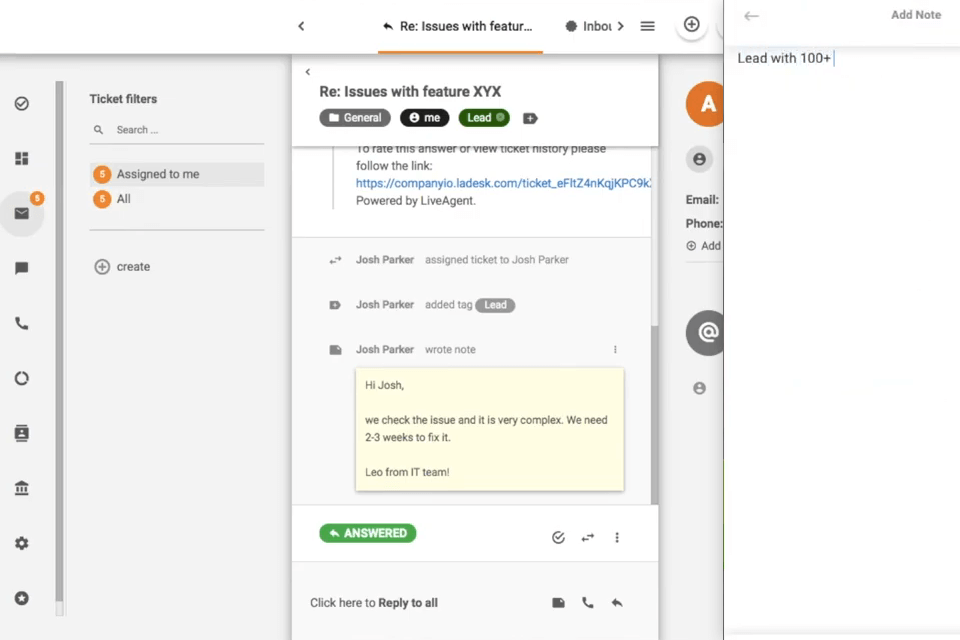The height and width of the screenshot is (640, 960).
Task: Open the hamburger tab list menu
Action: (x=647, y=26)
